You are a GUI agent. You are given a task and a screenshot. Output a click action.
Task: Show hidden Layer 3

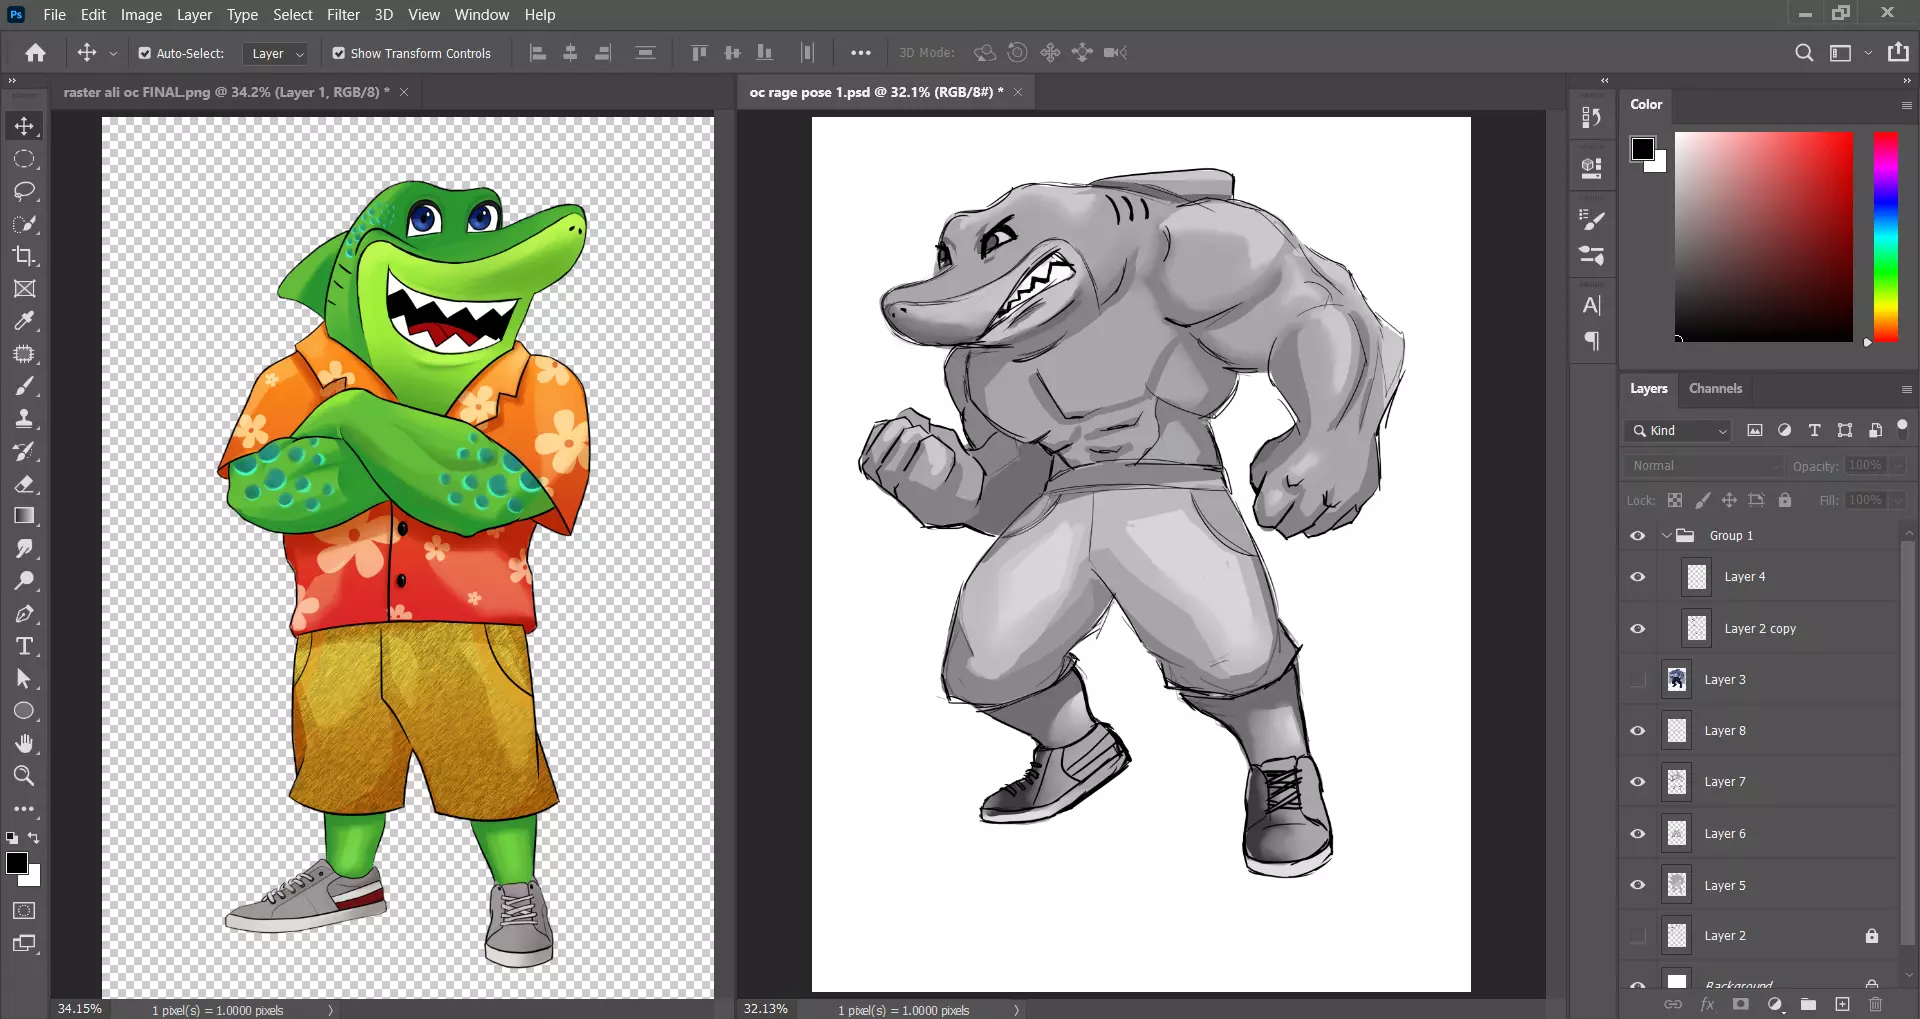tap(1638, 680)
